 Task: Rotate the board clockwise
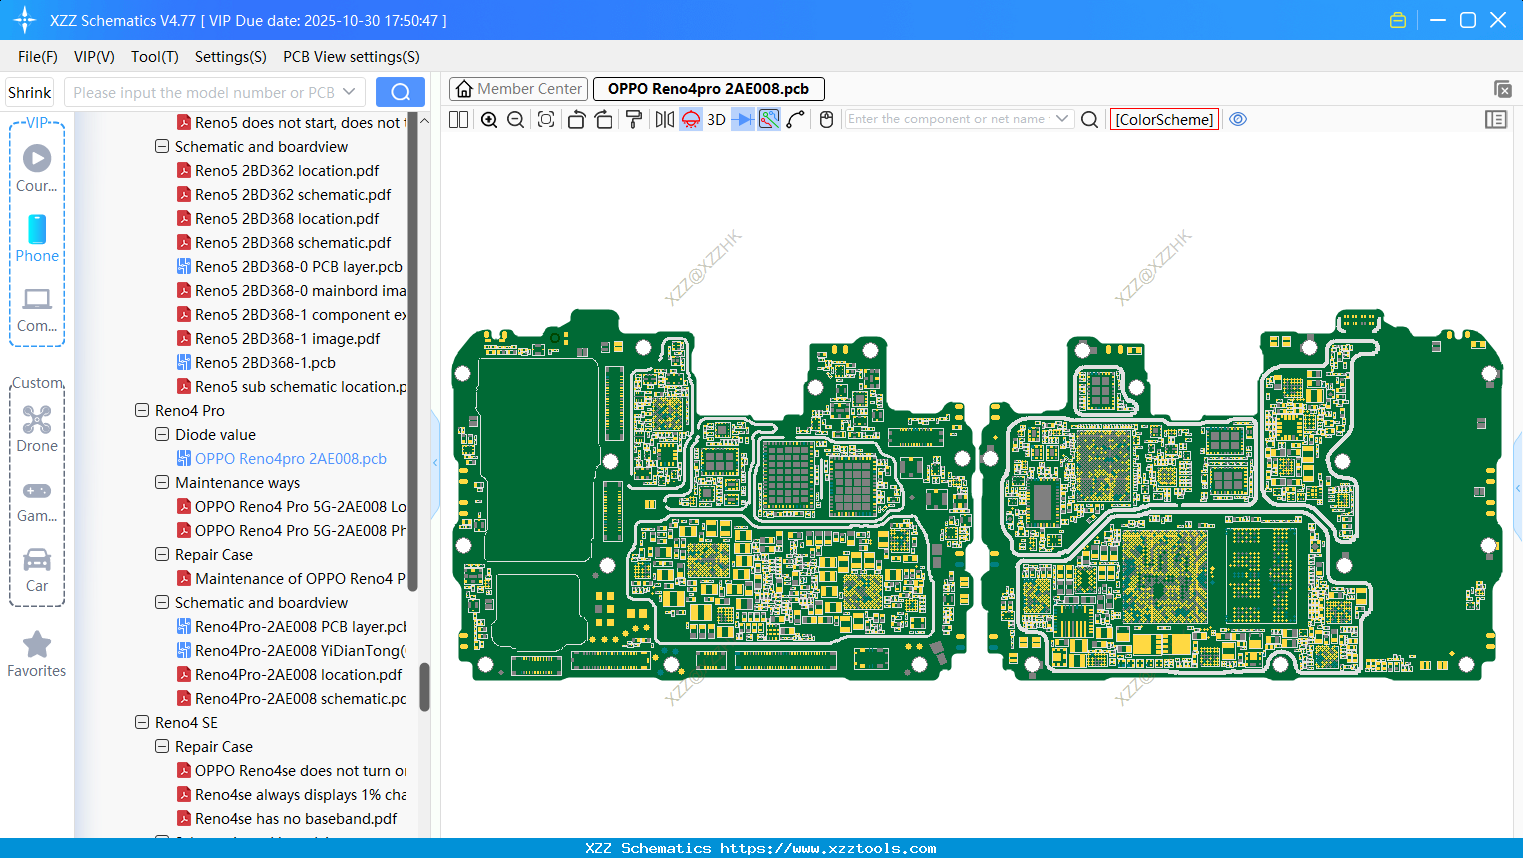coord(604,120)
